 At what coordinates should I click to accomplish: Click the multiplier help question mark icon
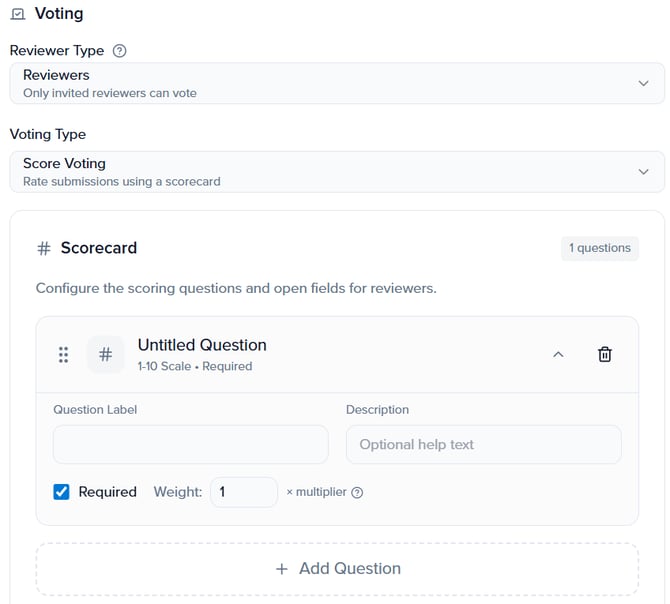click(x=357, y=492)
